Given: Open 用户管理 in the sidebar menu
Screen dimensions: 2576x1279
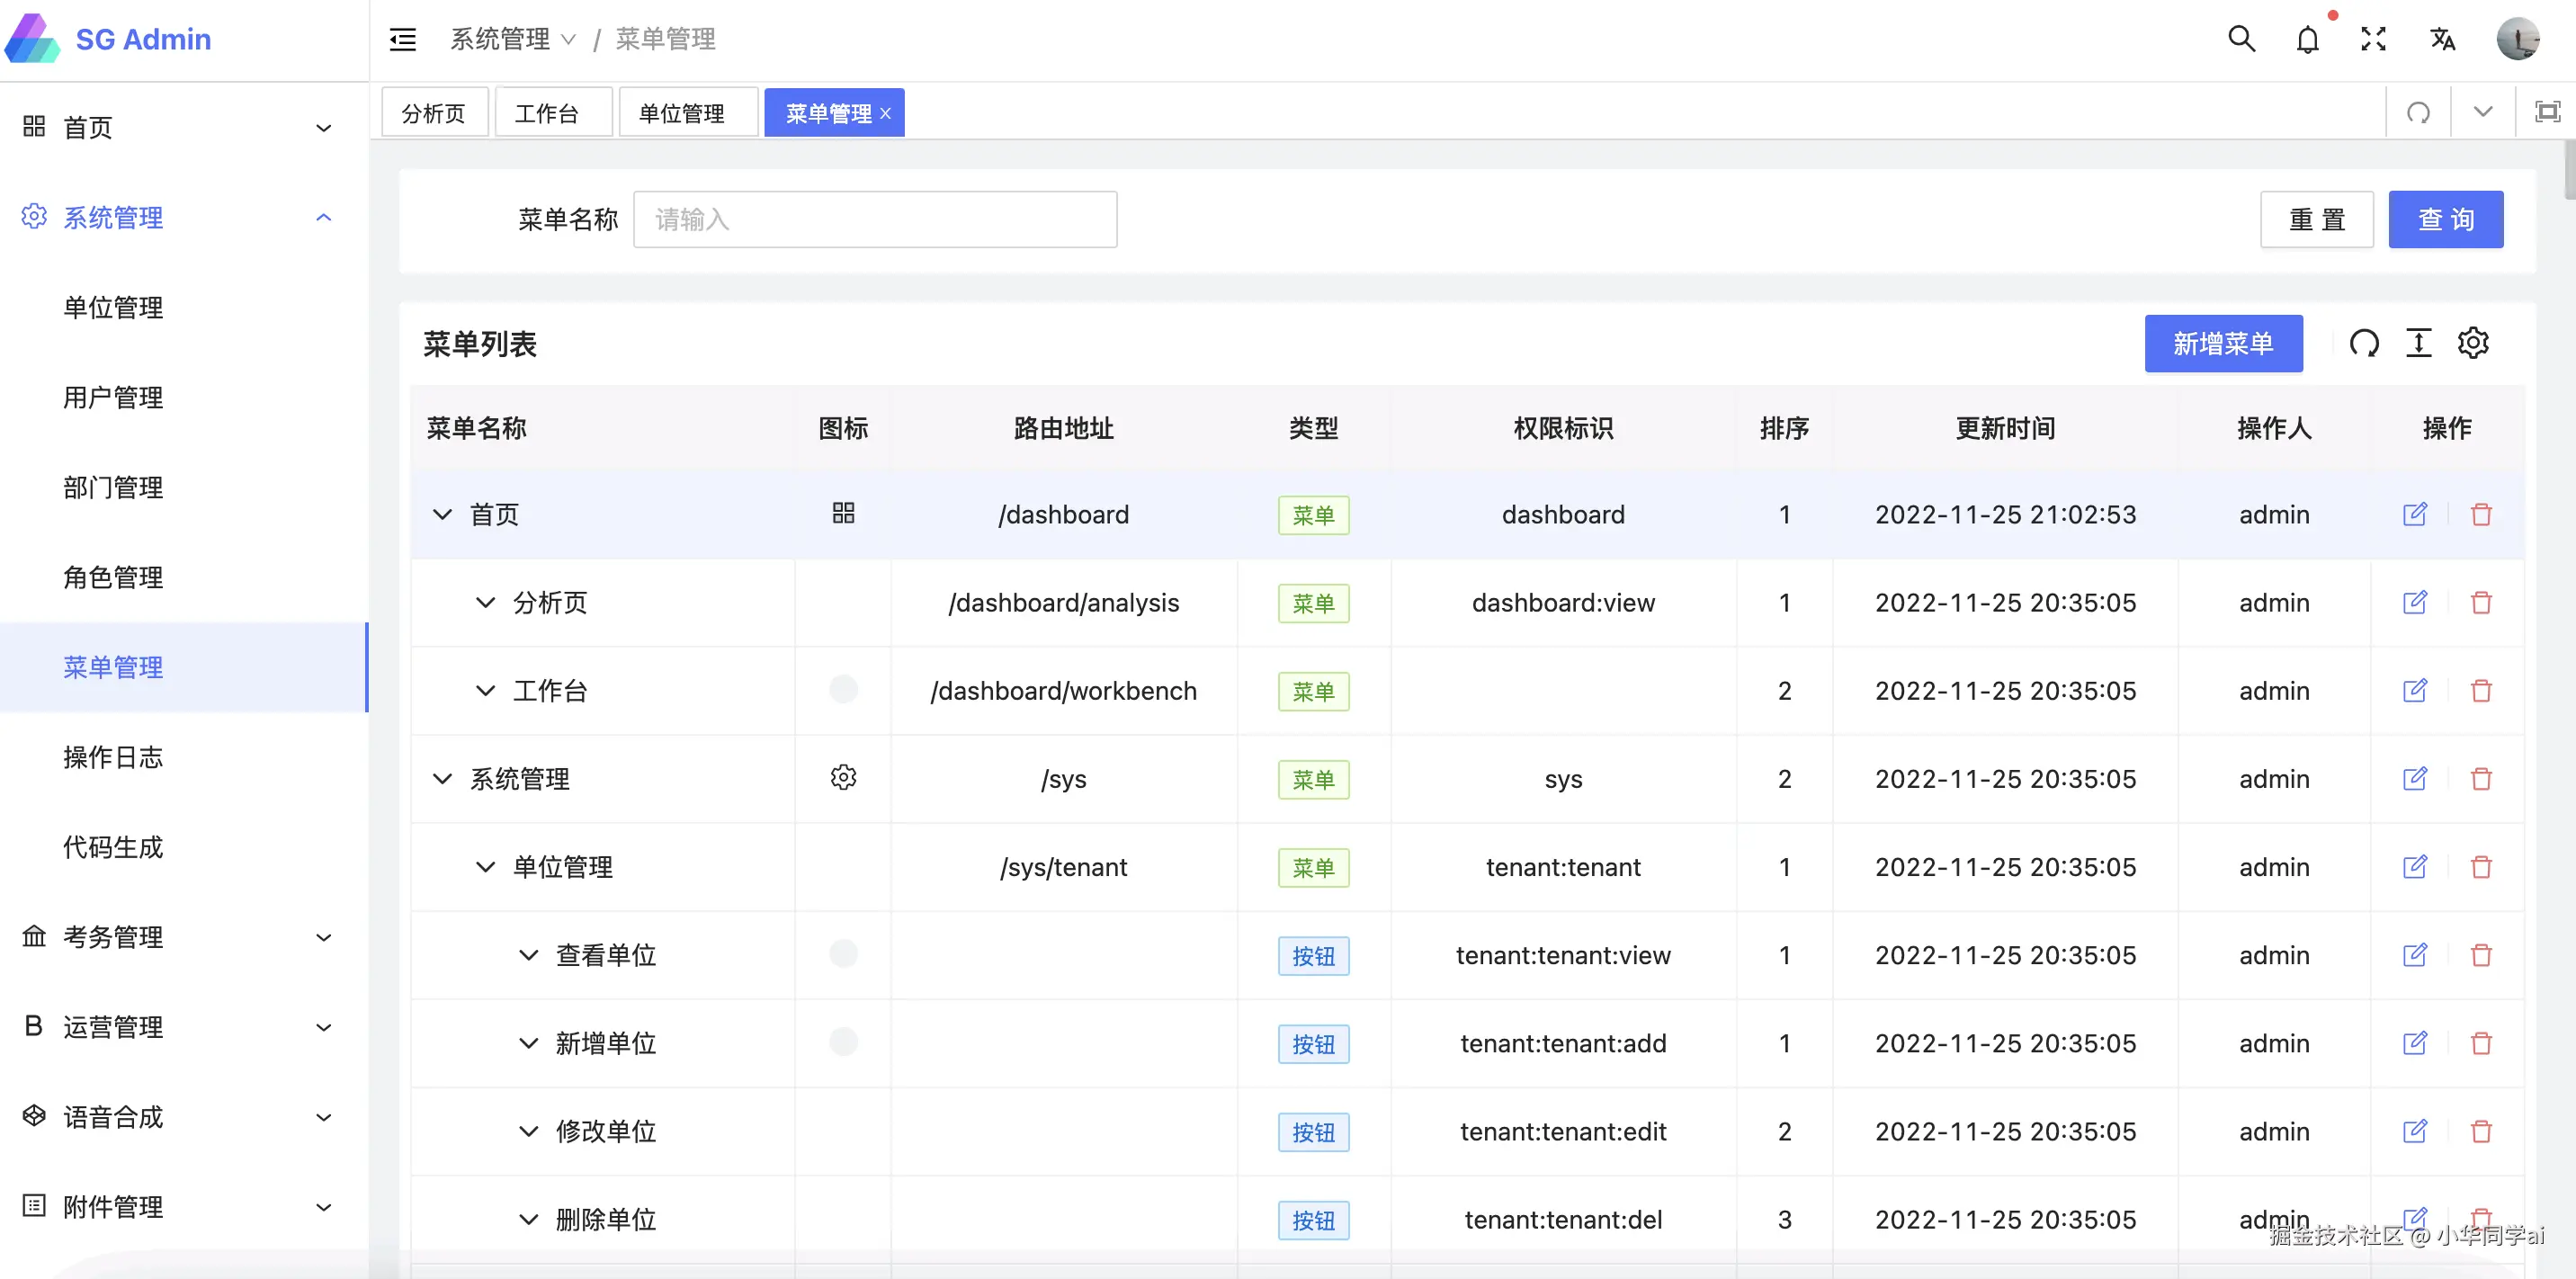Looking at the screenshot, I should [113, 398].
